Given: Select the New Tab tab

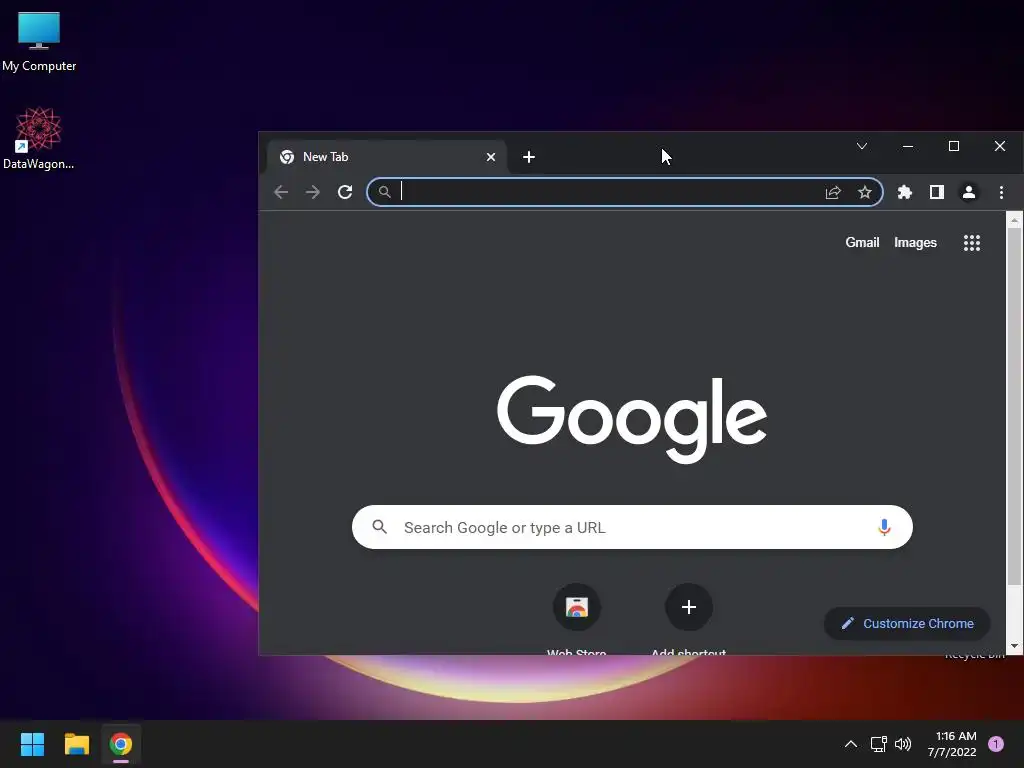Looking at the screenshot, I should pyautogui.click(x=387, y=157).
